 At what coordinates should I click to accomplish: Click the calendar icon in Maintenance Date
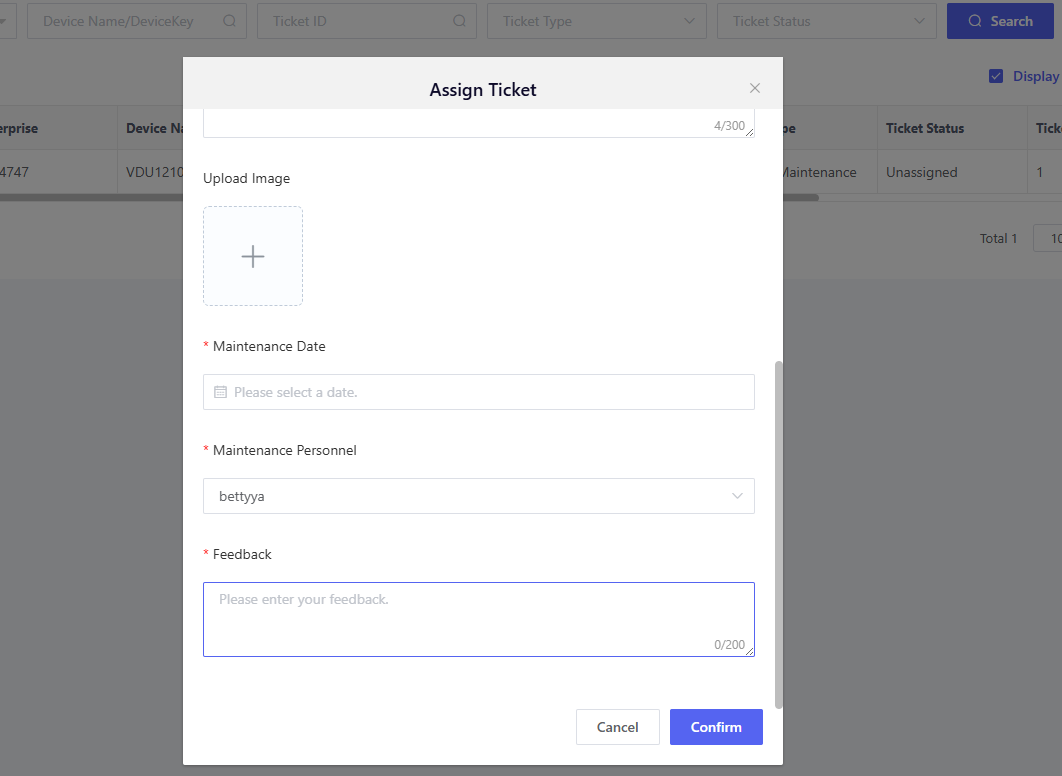pyautogui.click(x=221, y=392)
